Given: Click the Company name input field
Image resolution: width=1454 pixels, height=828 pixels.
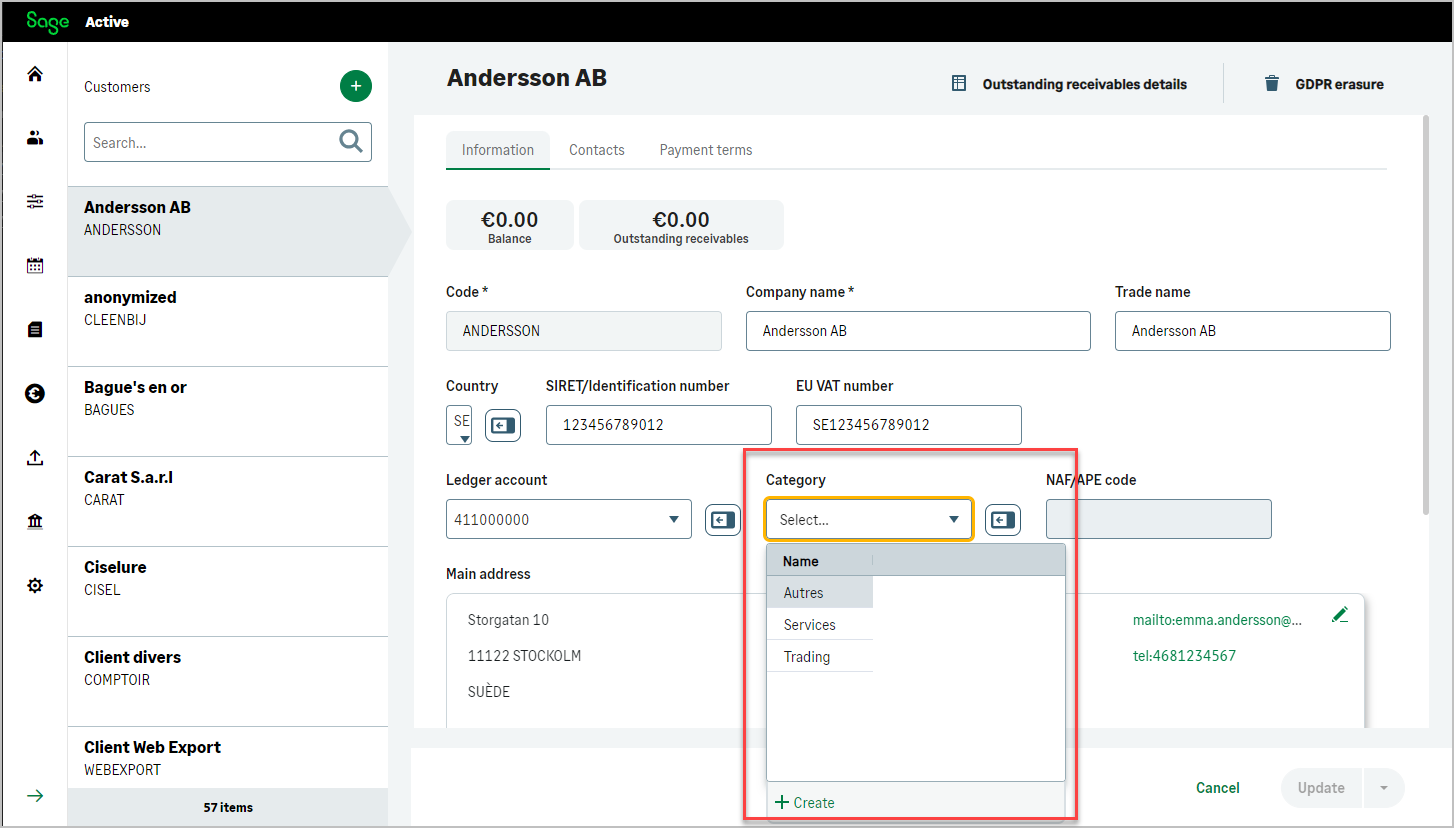Looking at the screenshot, I should [x=917, y=331].
